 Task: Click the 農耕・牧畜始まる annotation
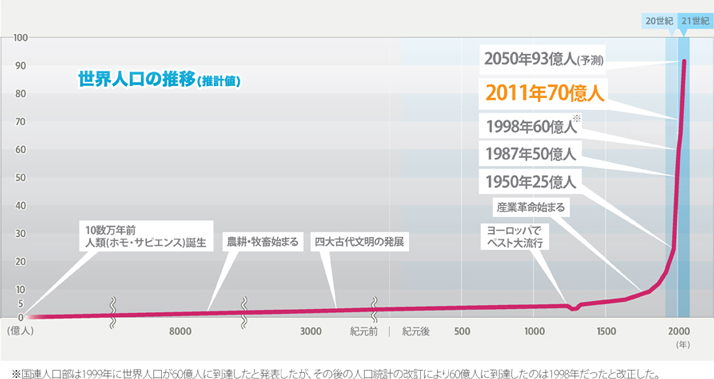(x=263, y=241)
